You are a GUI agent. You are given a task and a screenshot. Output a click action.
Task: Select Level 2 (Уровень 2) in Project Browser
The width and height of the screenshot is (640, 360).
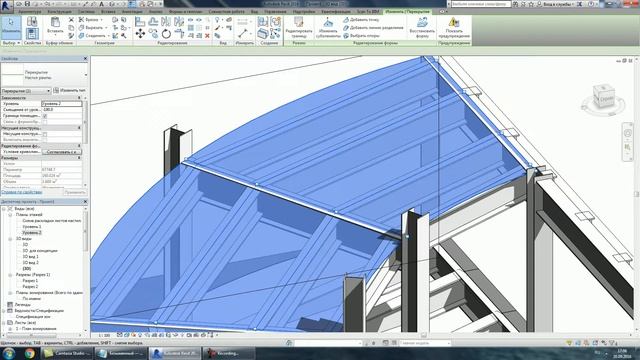pos(31,233)
